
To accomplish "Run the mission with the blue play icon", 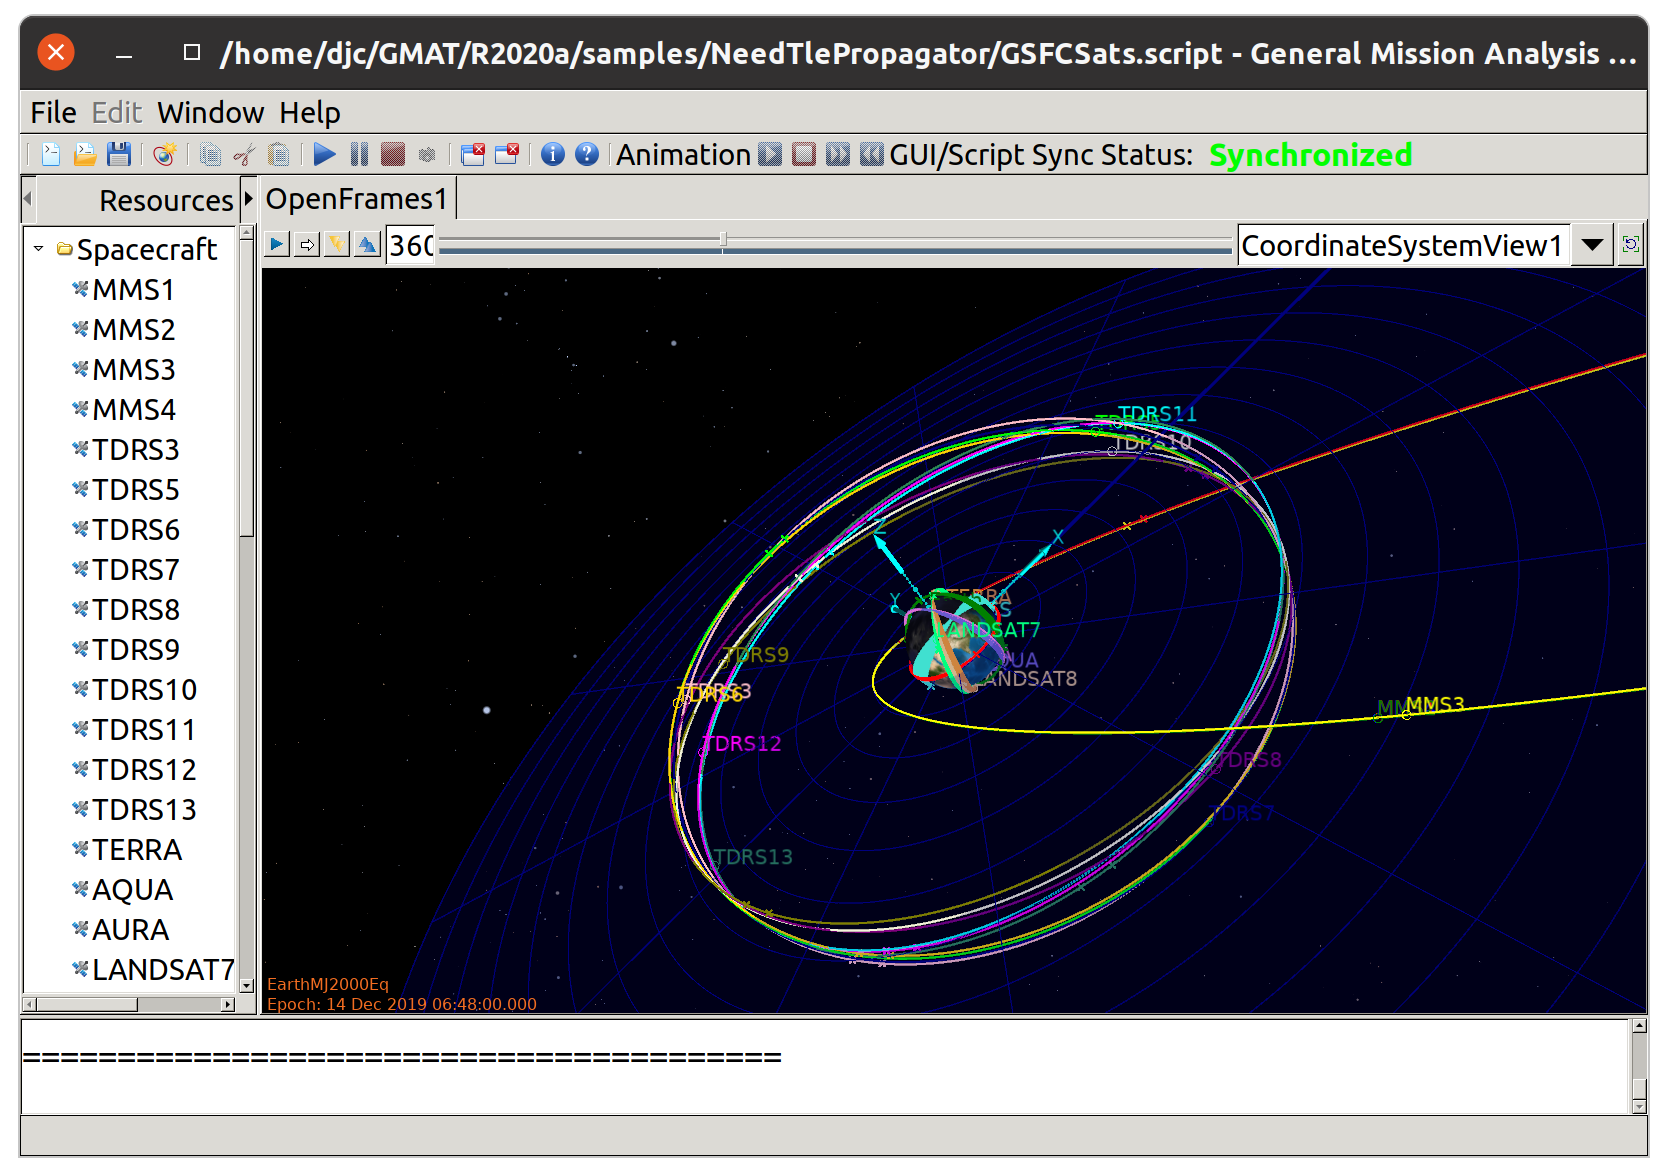I will coord(324,154).
